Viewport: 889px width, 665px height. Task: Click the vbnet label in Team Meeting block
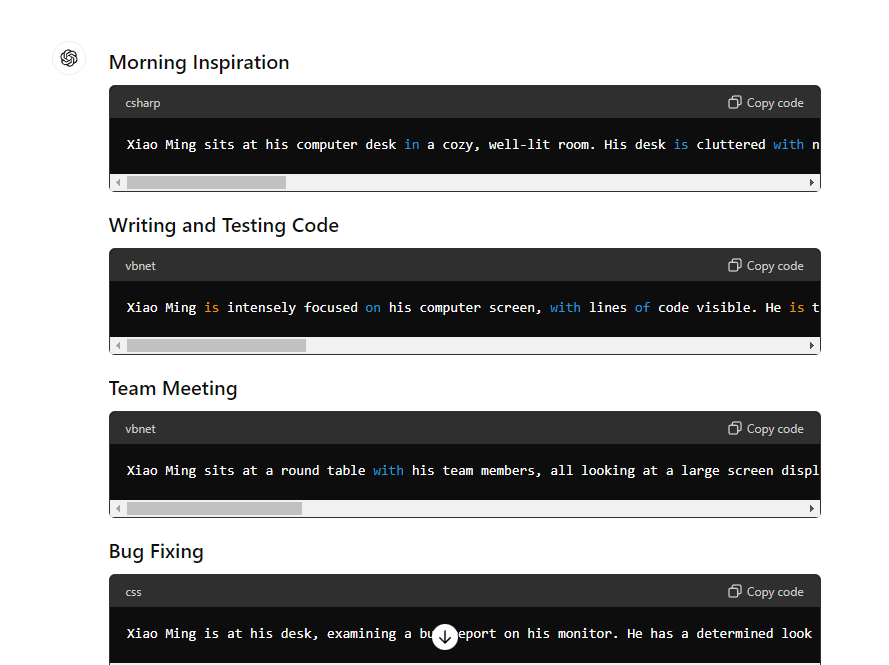[x=141, y=429]
